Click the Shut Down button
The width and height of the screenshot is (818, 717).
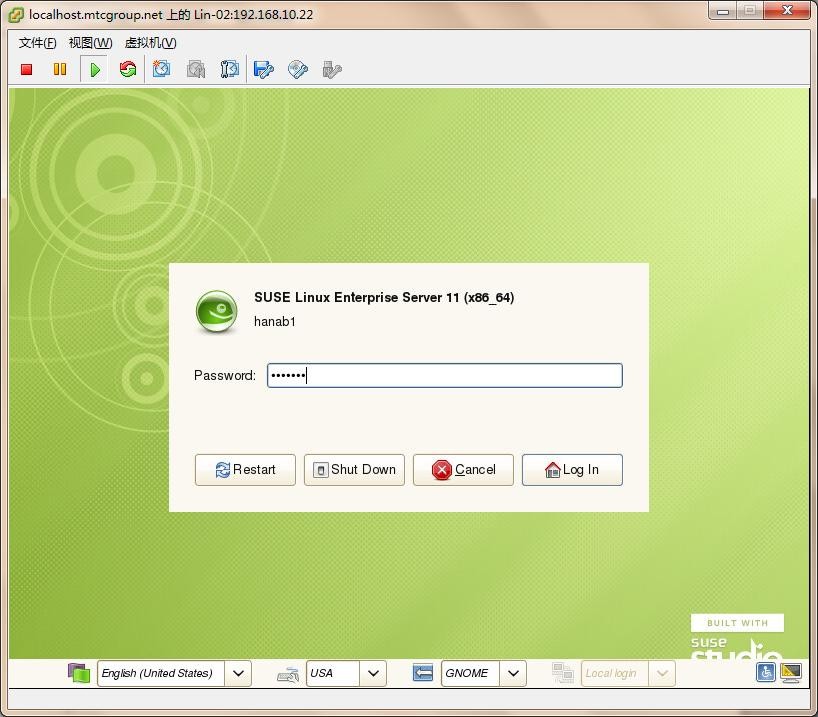tap(354, 470)
